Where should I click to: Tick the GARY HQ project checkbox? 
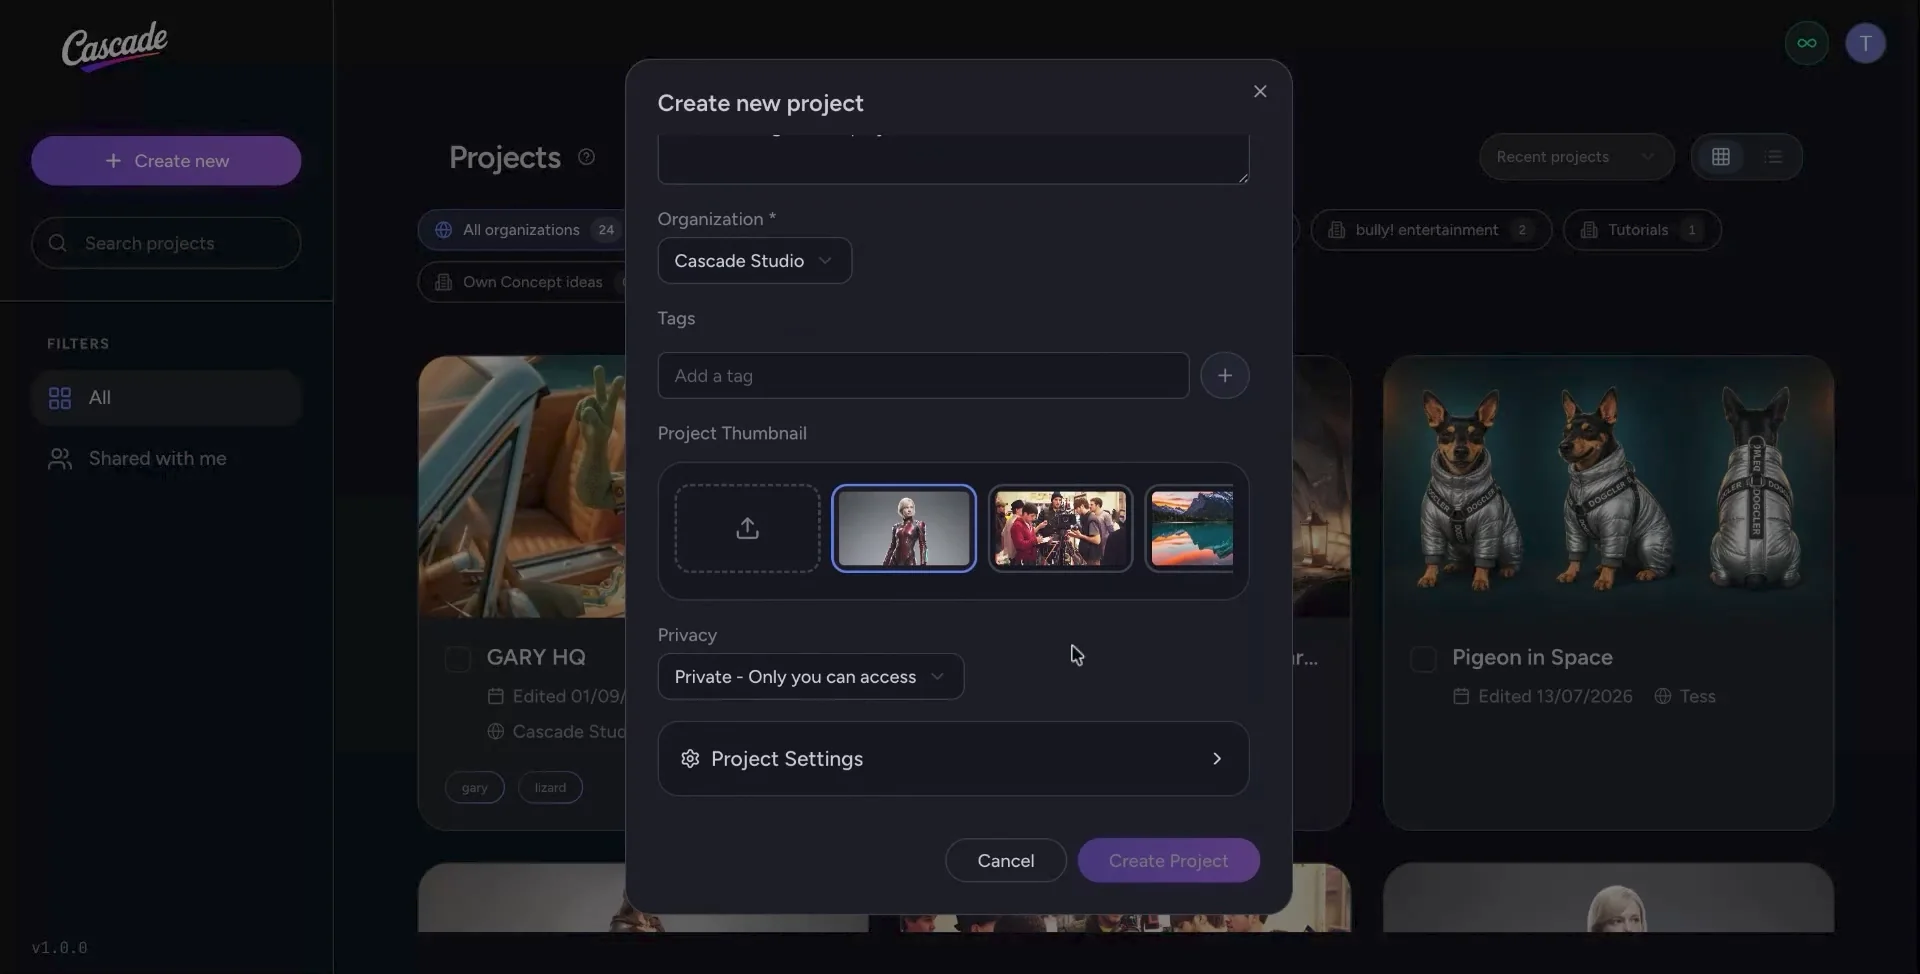458,659
